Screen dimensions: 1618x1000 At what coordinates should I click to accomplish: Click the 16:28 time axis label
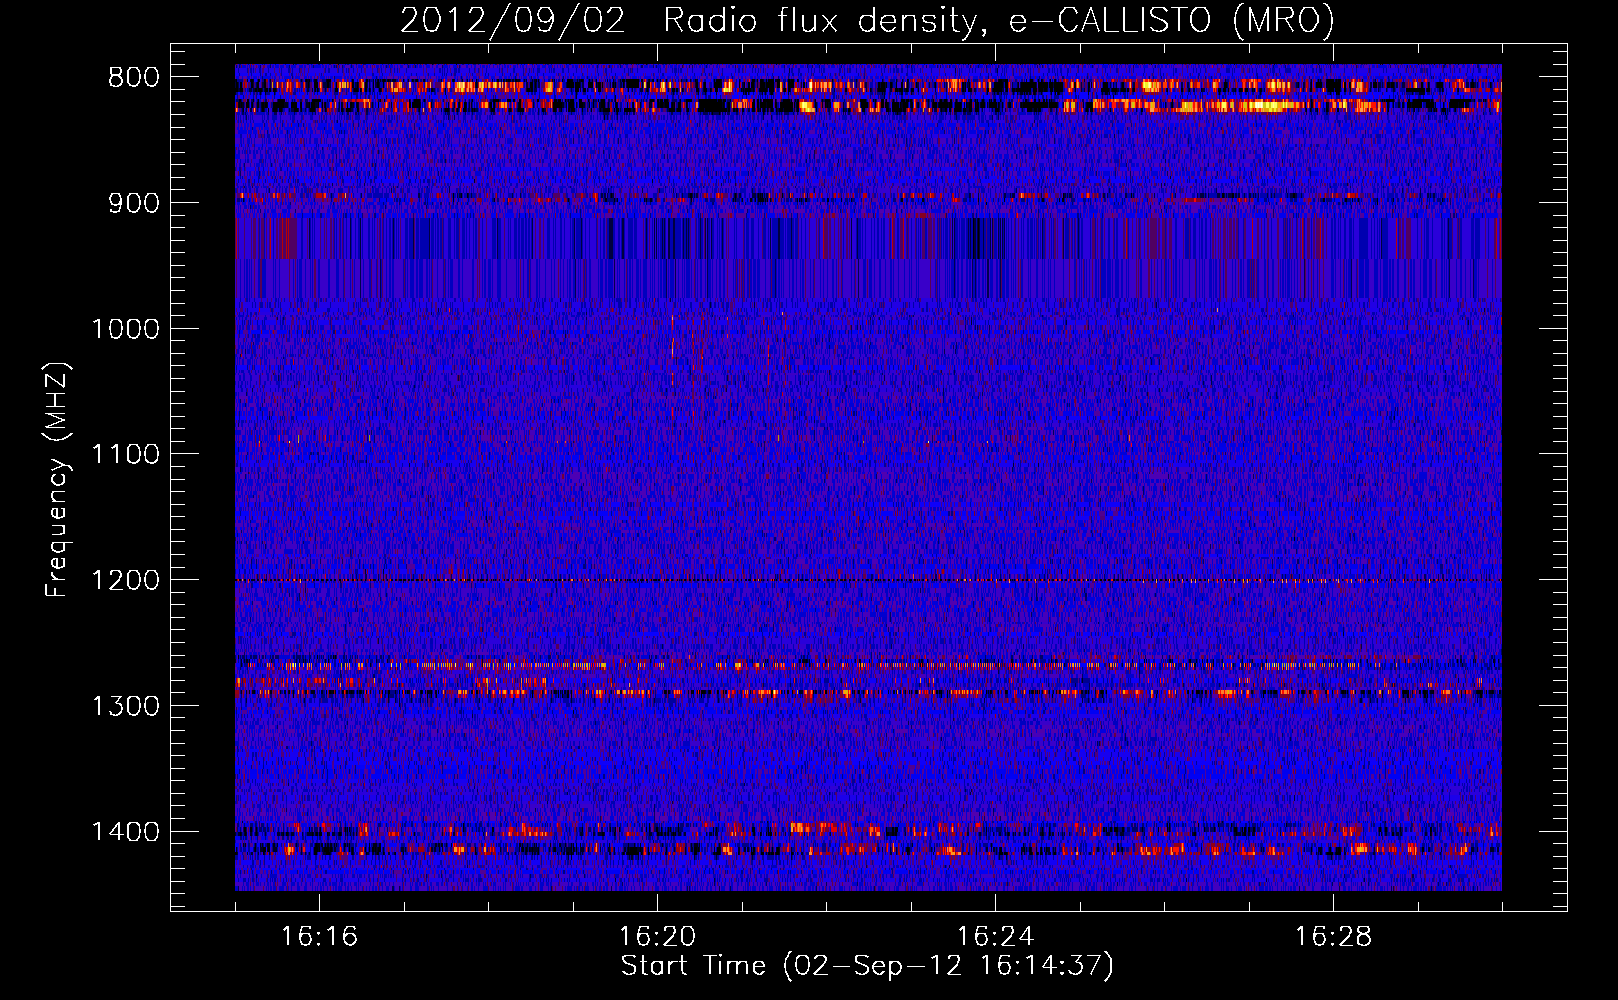coord(1333,937)
